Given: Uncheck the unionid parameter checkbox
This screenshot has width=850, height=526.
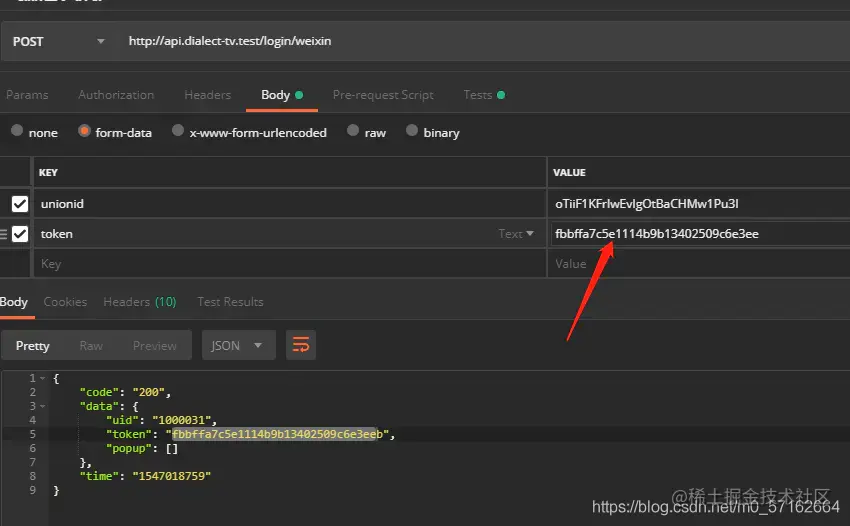Looking at the screenshot, I should [x=20, y=204].
